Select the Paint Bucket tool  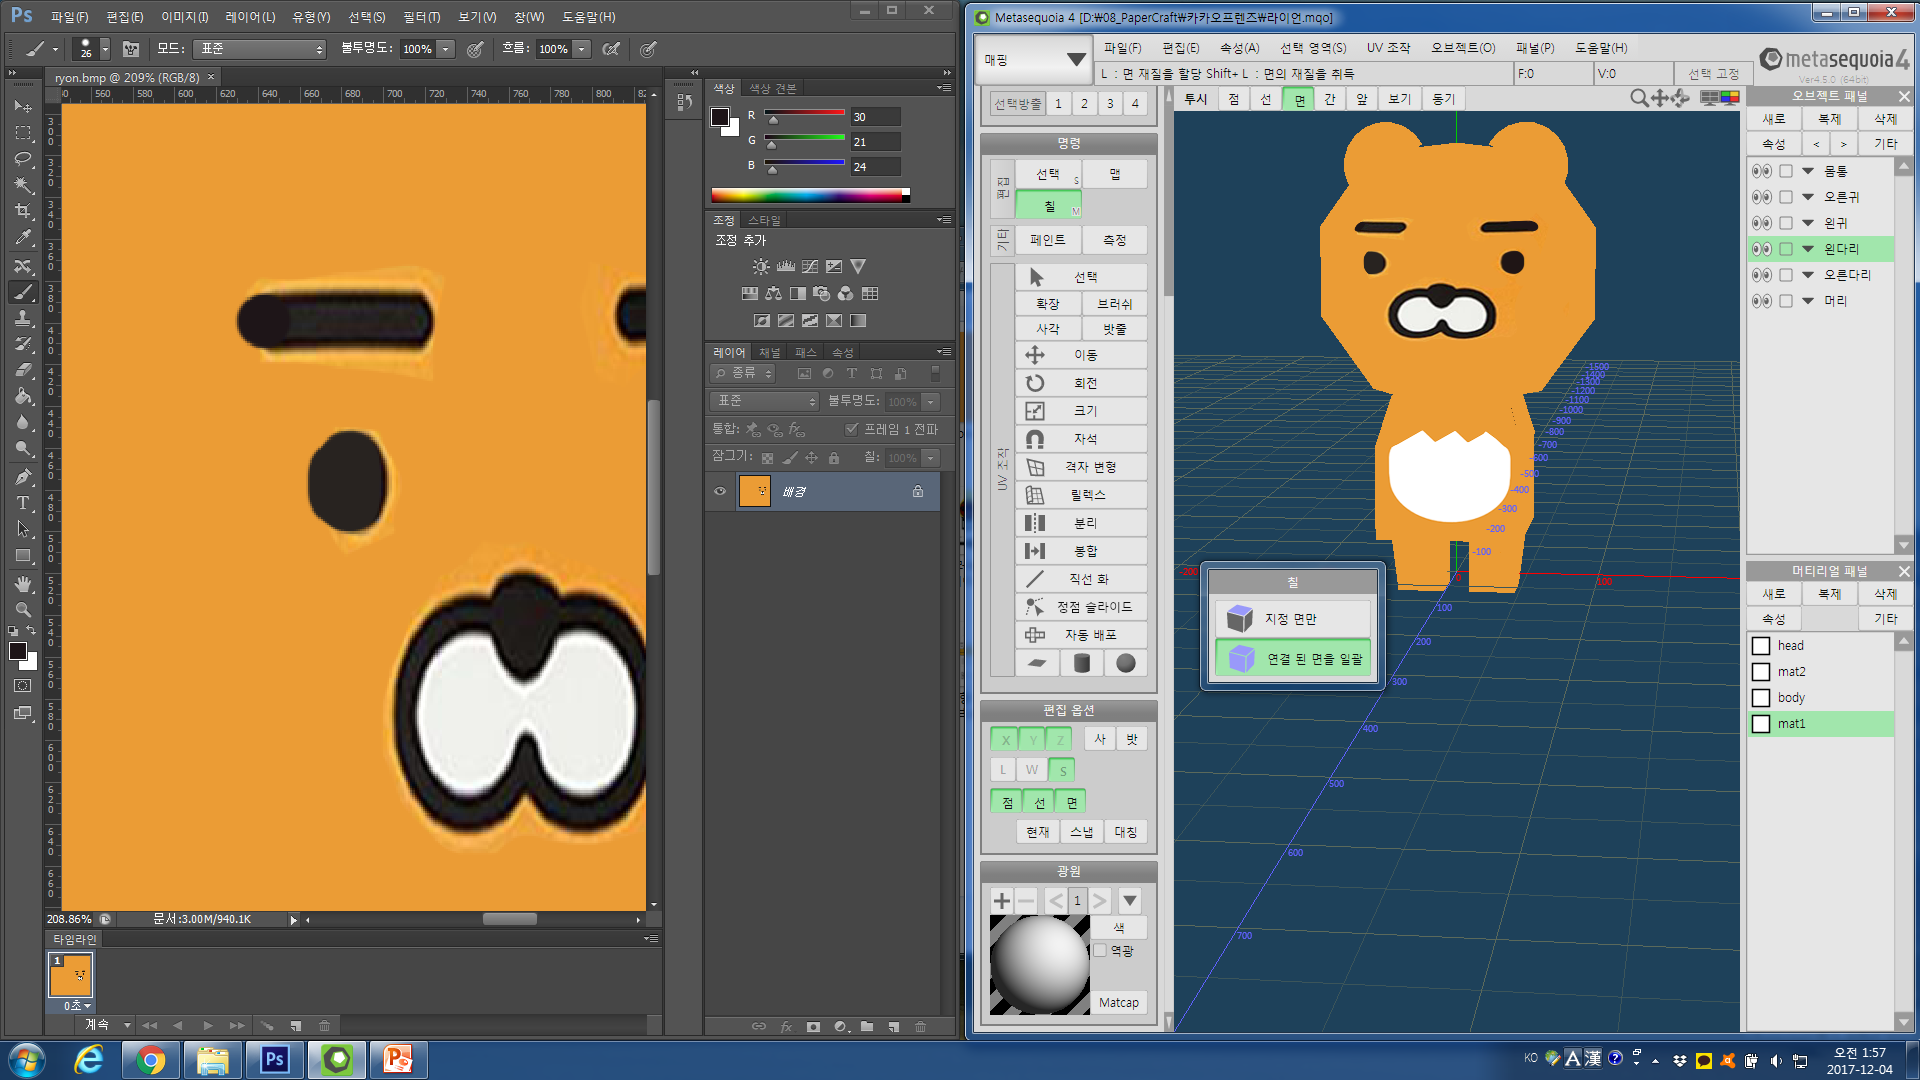pyautogui.click(x=23, y=396)
